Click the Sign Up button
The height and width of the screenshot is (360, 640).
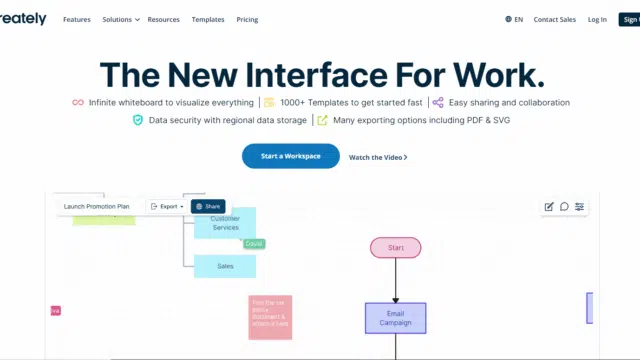(x=629, y=20)
